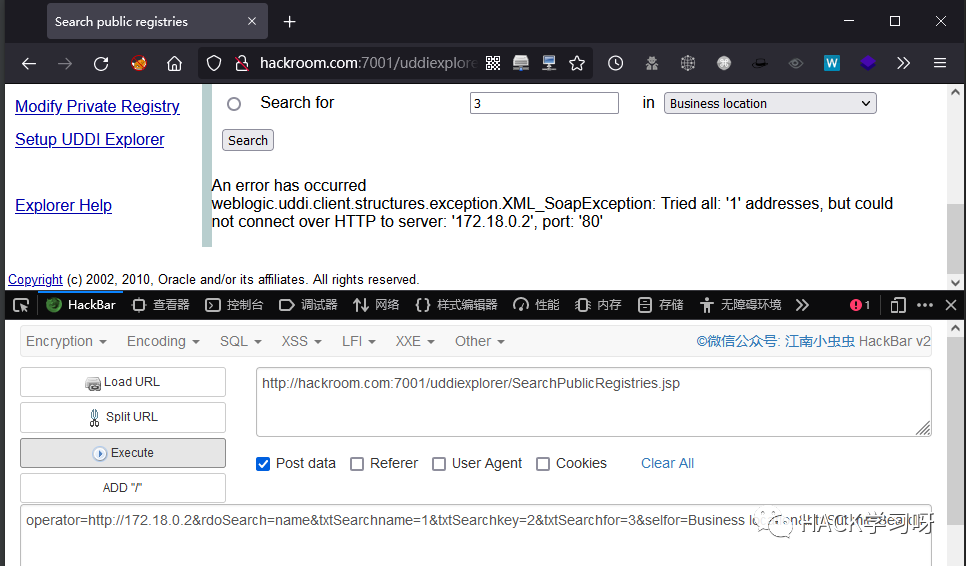Click the Load URL button
Screen dimensions: 966x566
123,382
